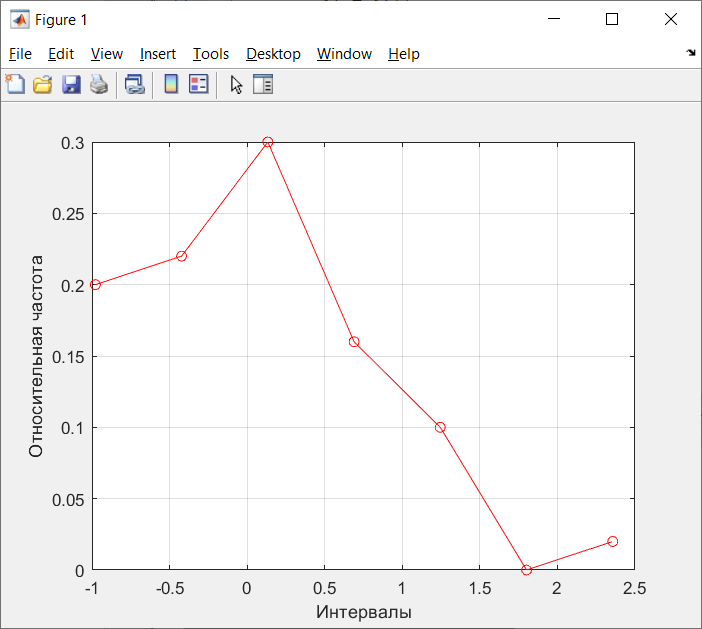Select the last data marker at 0.02
Image resolution: width=702 pixels, height=629 pixels.
pos(612,541)
